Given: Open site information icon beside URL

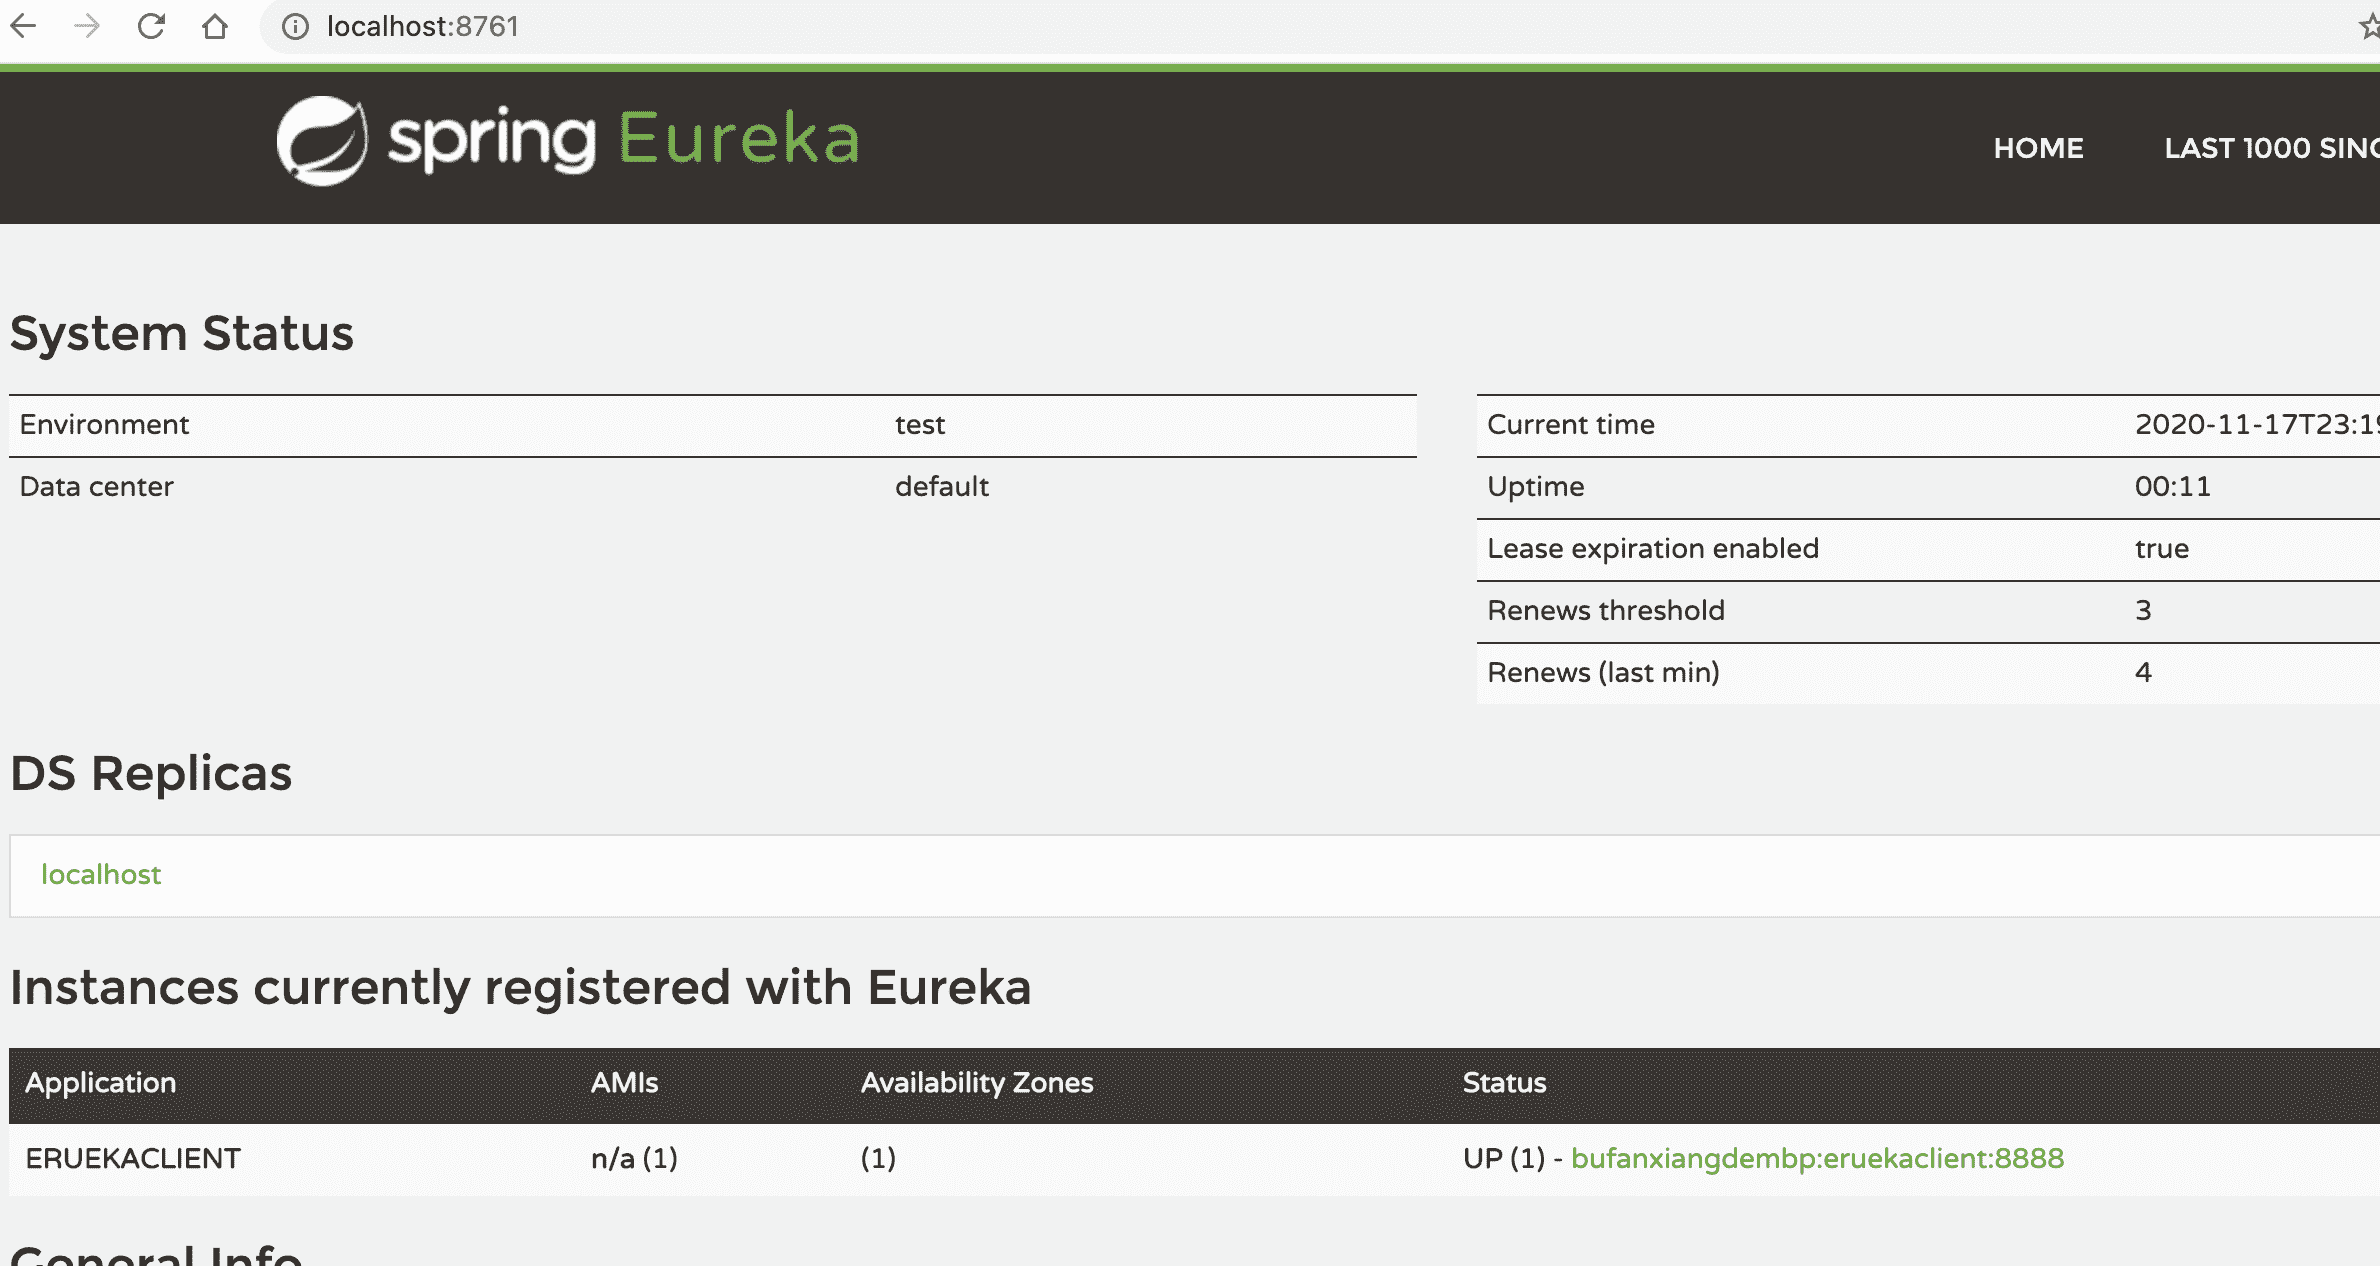Looking at the screenshot, I should tap(295, 26).
